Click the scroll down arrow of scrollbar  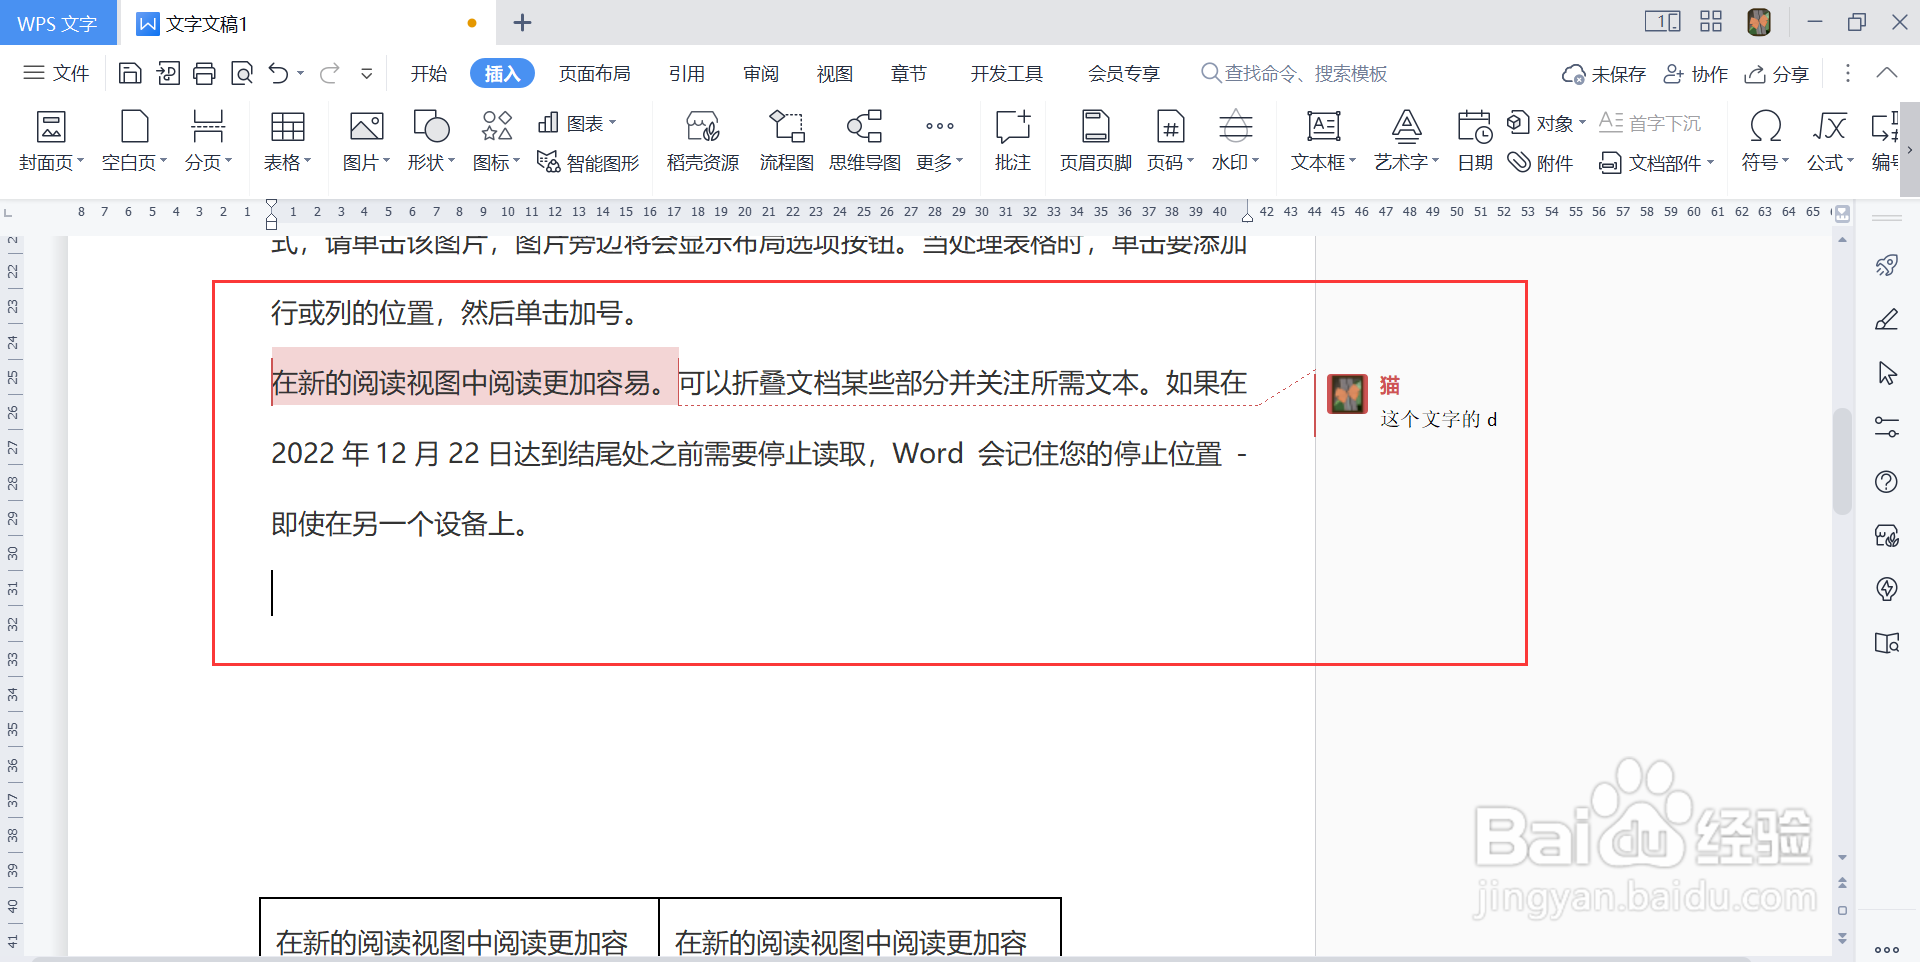1842,858
